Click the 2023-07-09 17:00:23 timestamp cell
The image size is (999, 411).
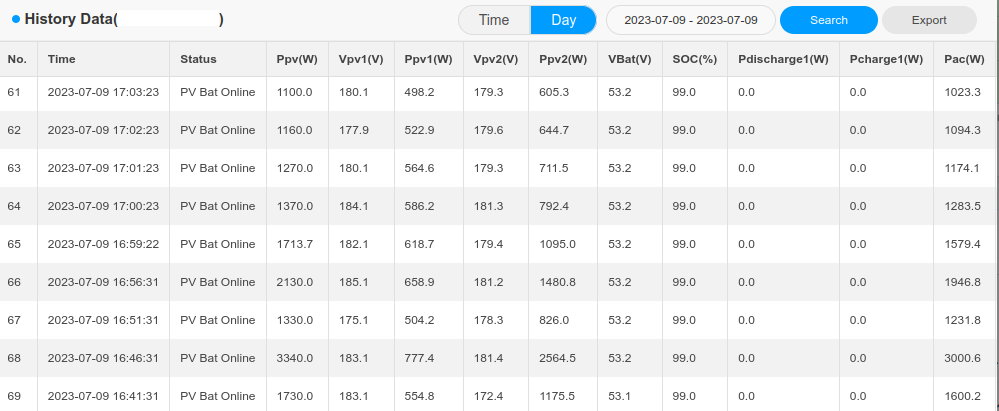[x=103, y=206]
